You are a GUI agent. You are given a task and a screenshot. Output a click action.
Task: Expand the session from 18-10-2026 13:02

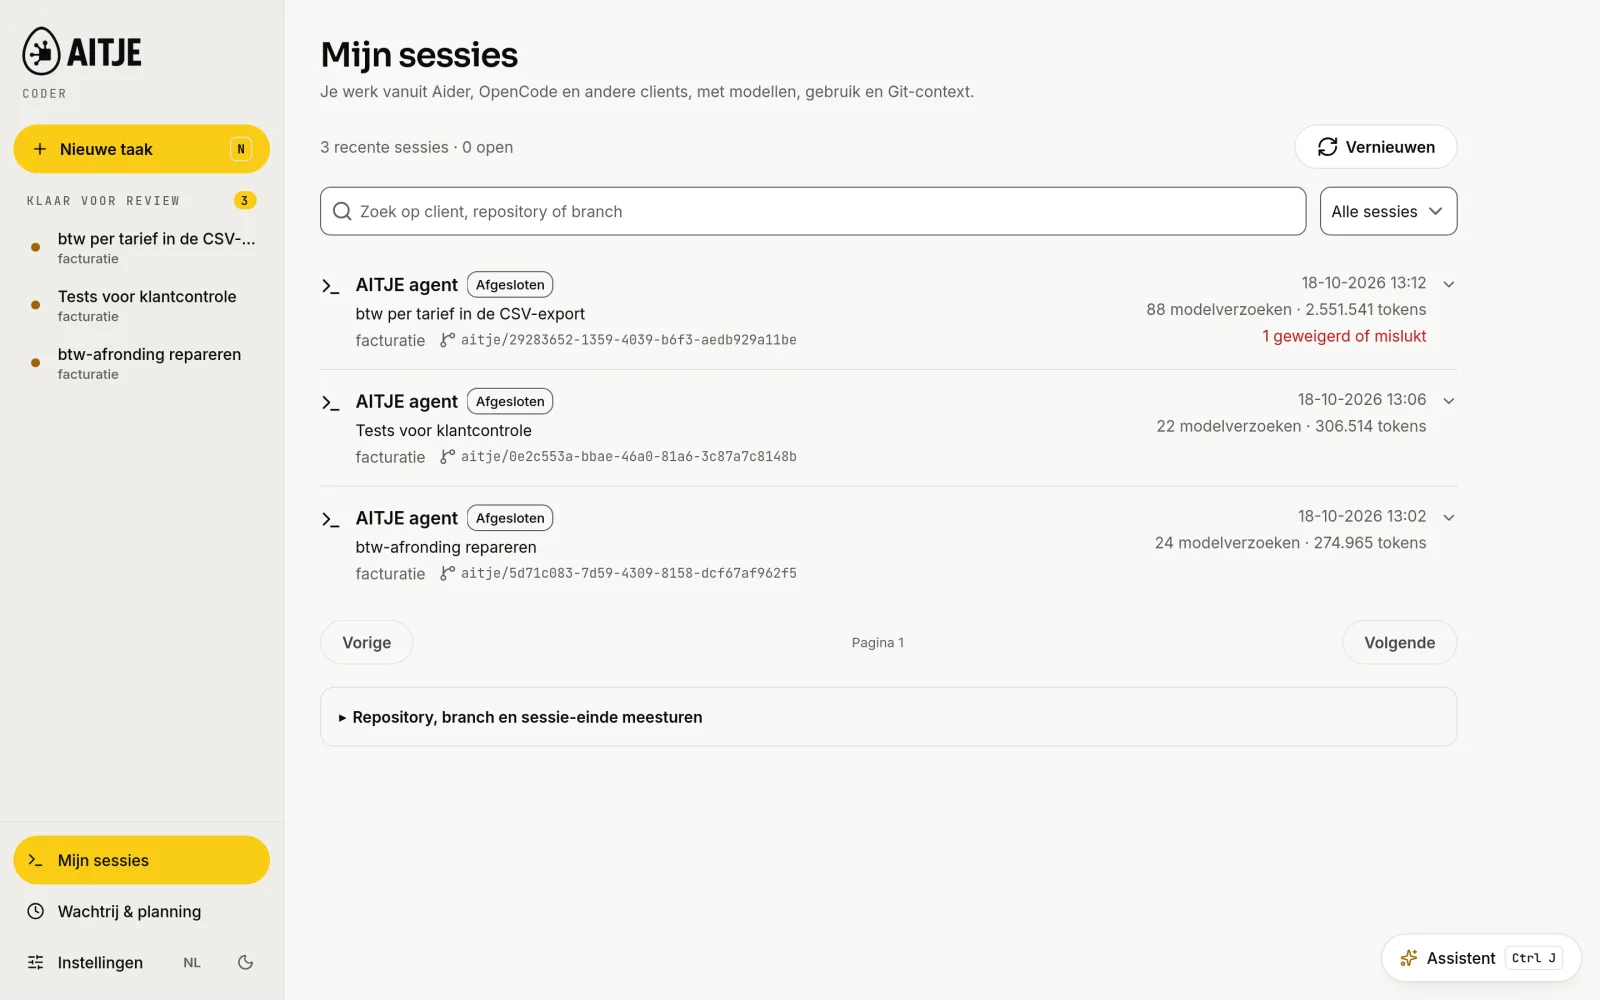pos(1449,518)
